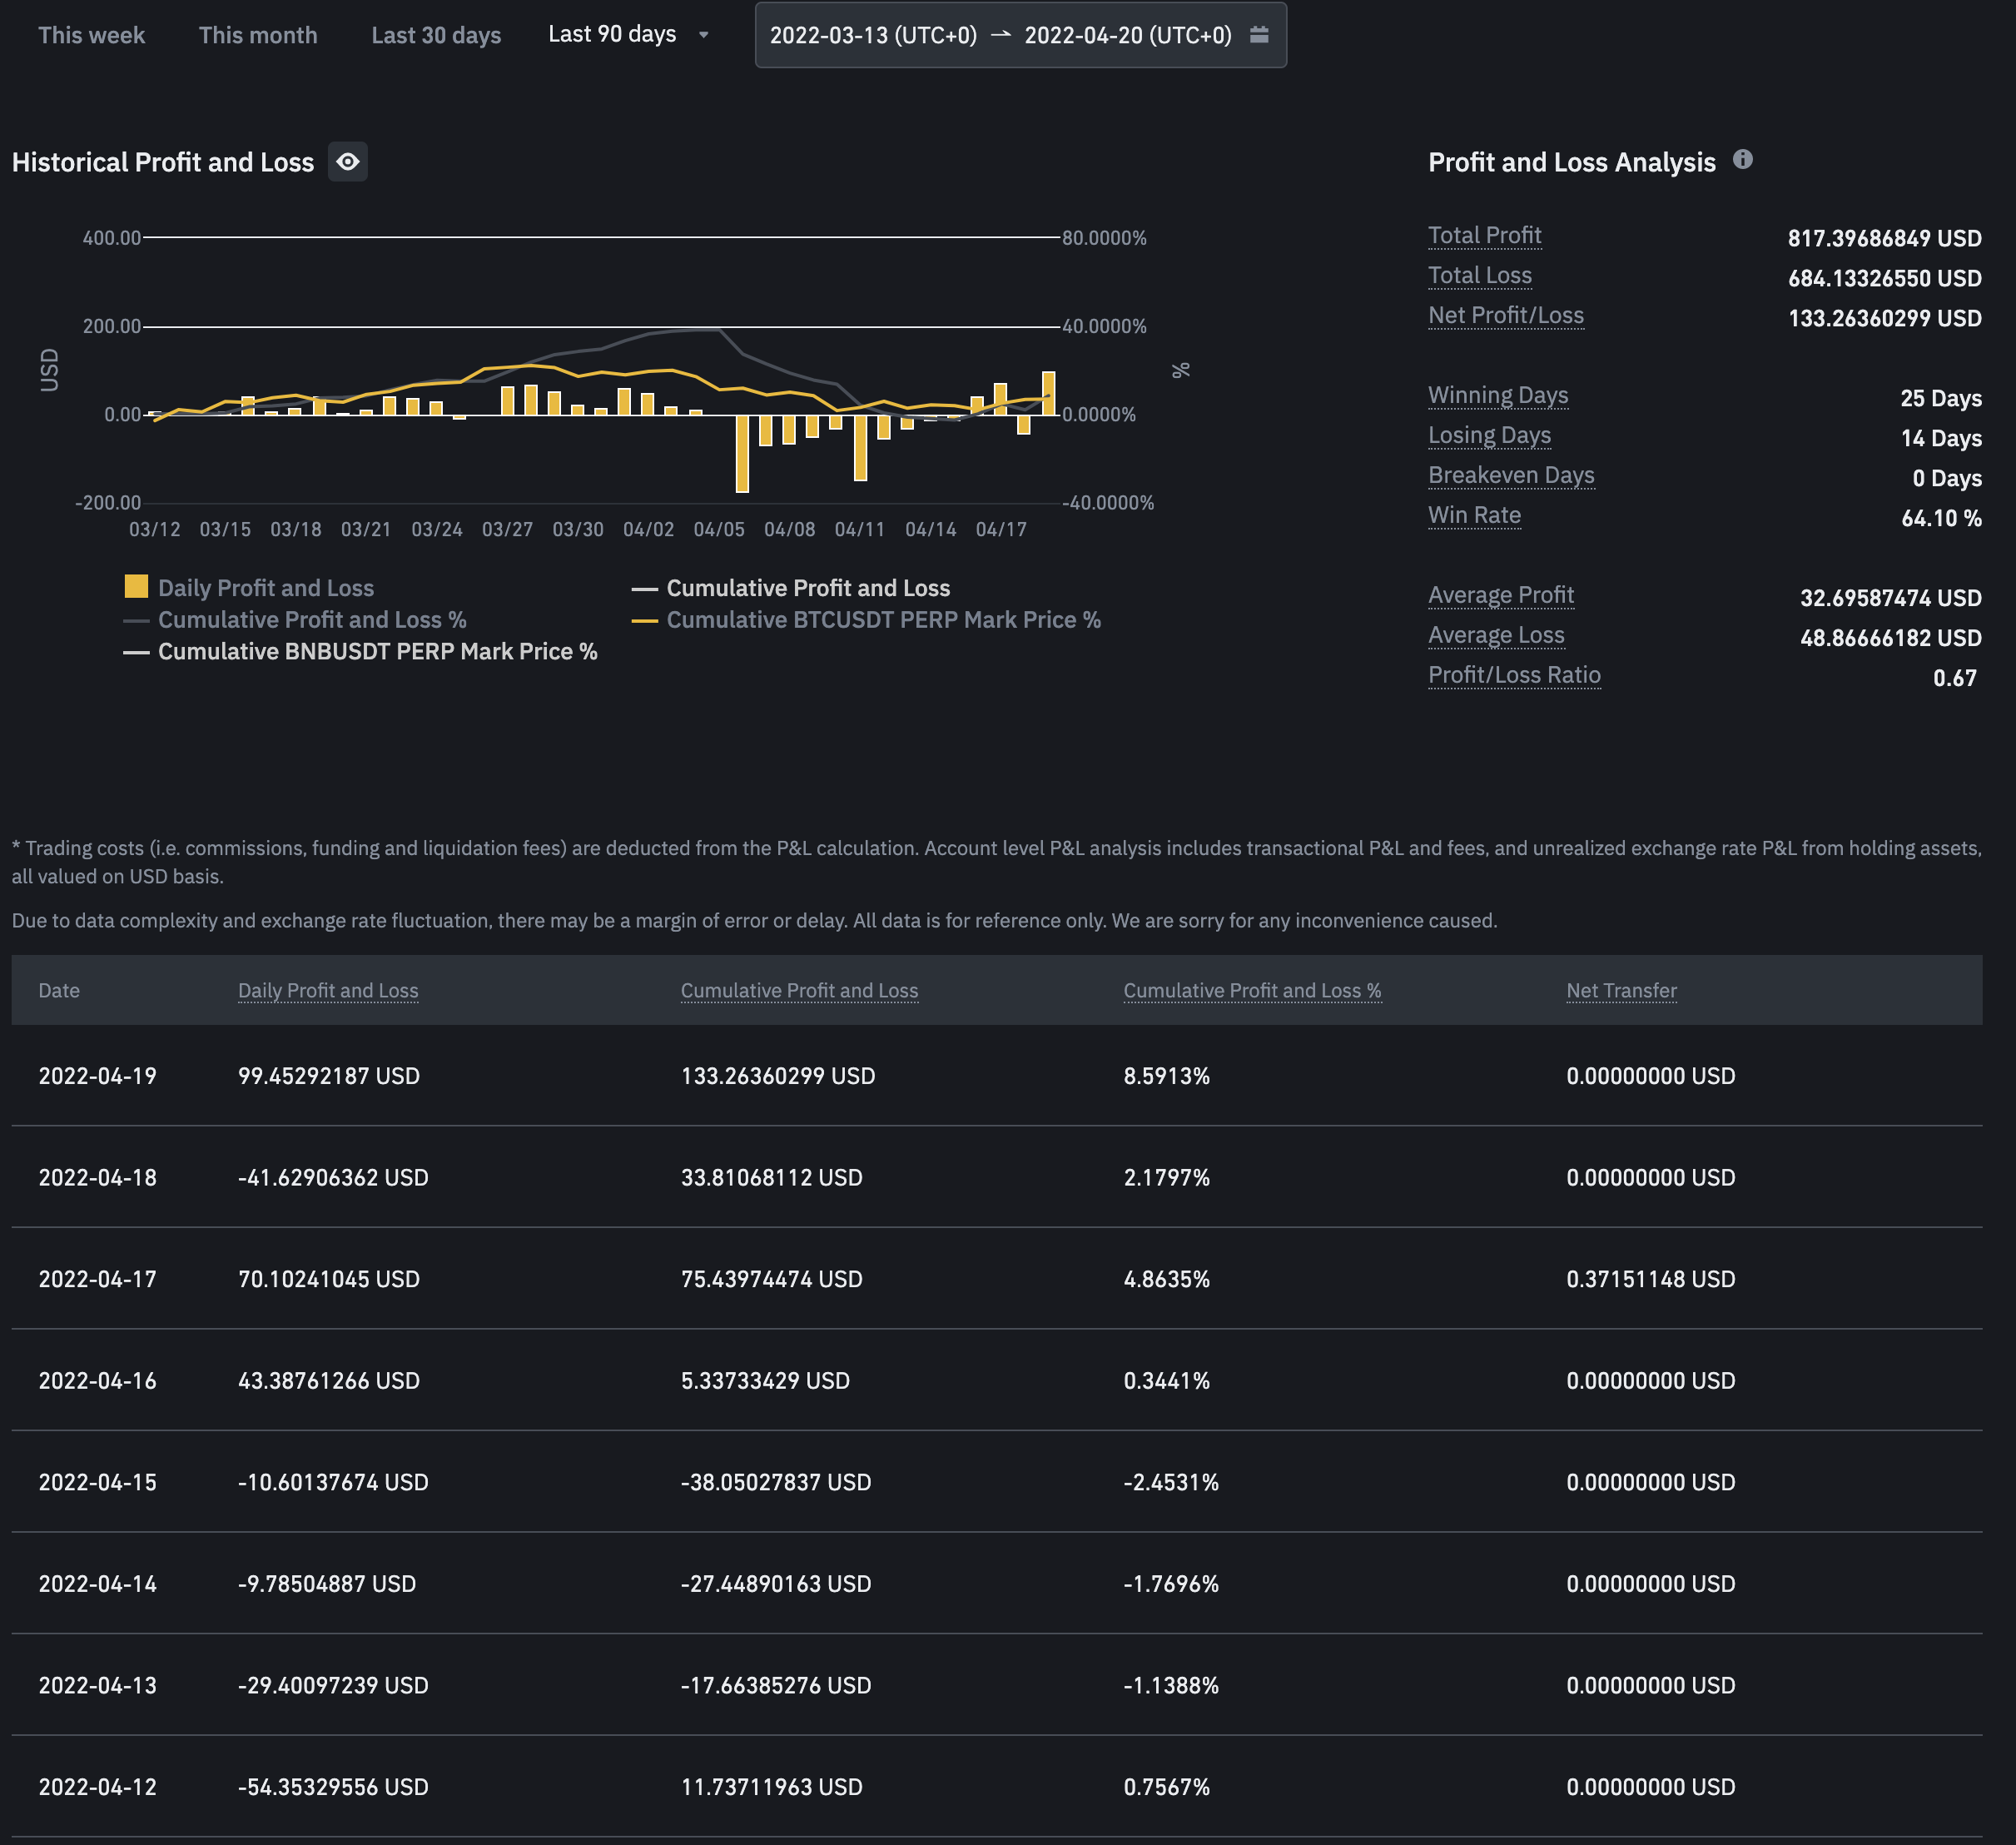Click the Daily Profit and Loss legend square
2016x1845 pixels.
[x=136, y=587]
